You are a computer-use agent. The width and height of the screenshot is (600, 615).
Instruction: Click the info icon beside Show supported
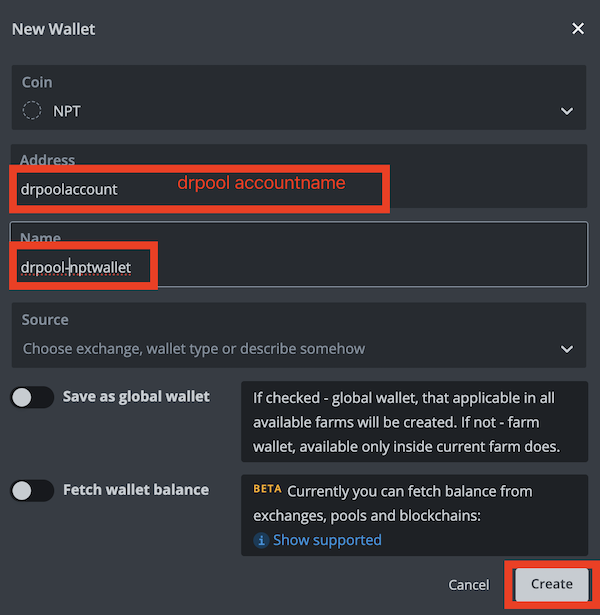click(261, 540)
